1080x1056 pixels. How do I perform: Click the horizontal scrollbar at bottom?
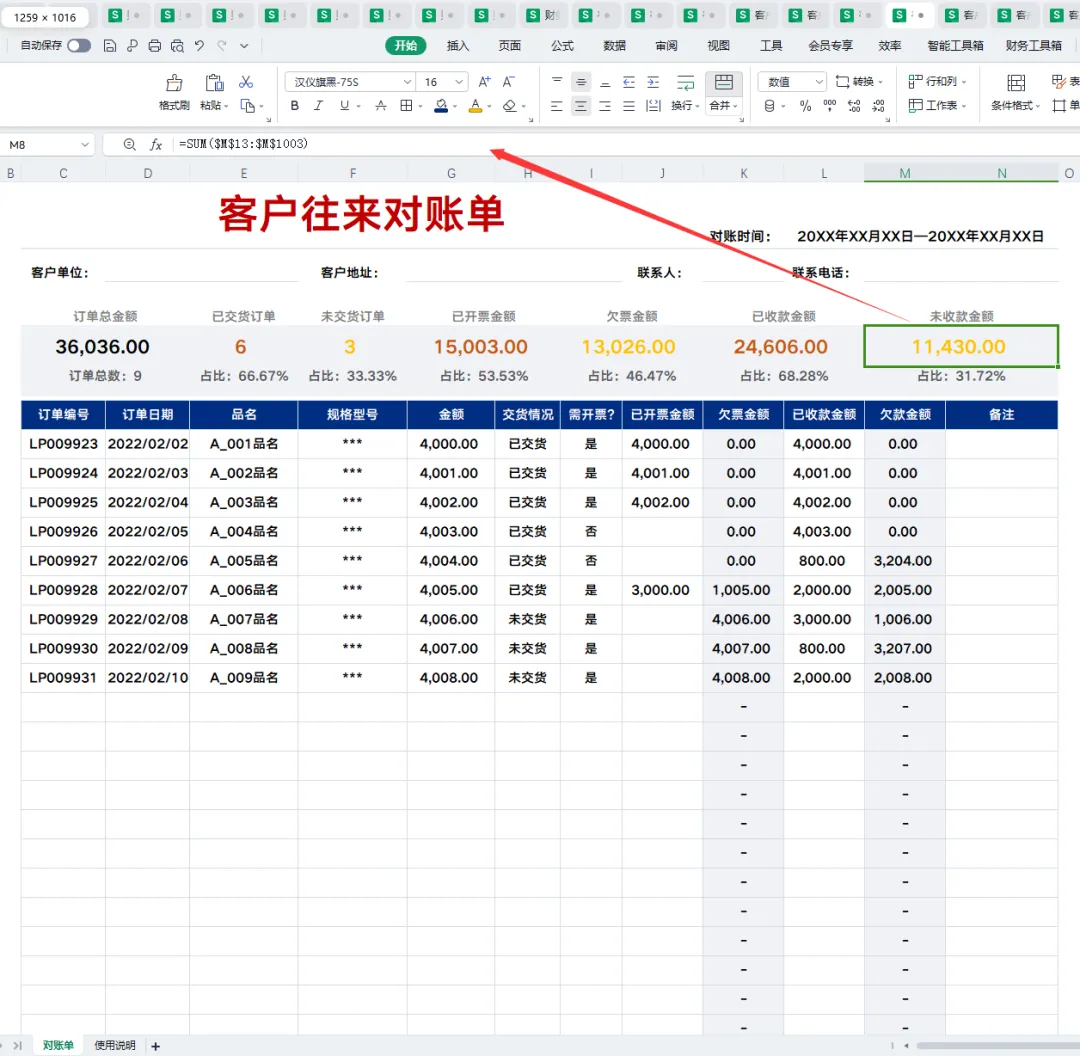point(997,1046)
